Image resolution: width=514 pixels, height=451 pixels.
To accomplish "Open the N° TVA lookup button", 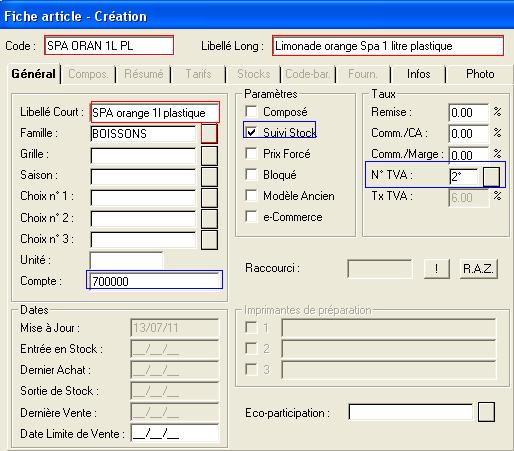I will pos(491,177).
